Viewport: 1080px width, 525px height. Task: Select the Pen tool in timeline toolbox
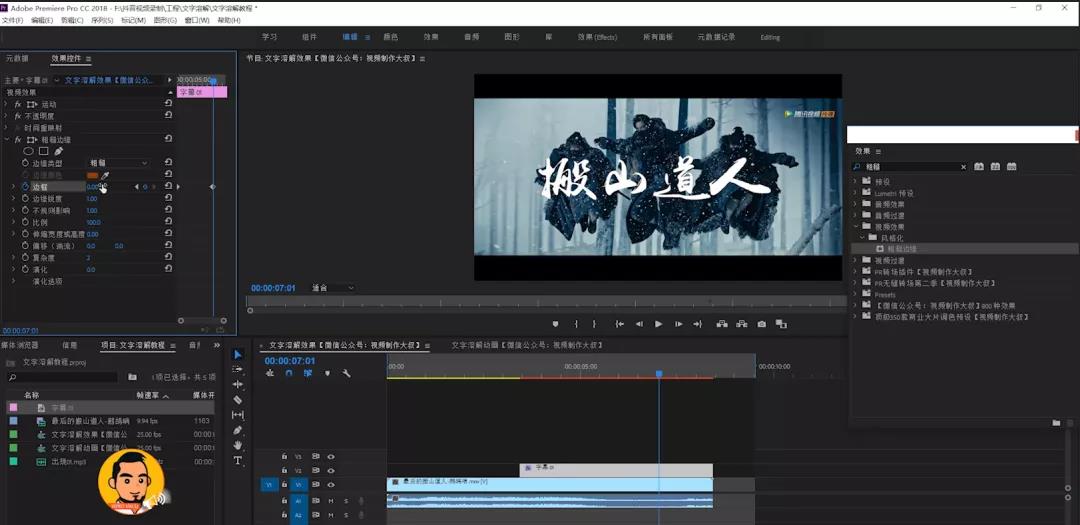[238, 430]
